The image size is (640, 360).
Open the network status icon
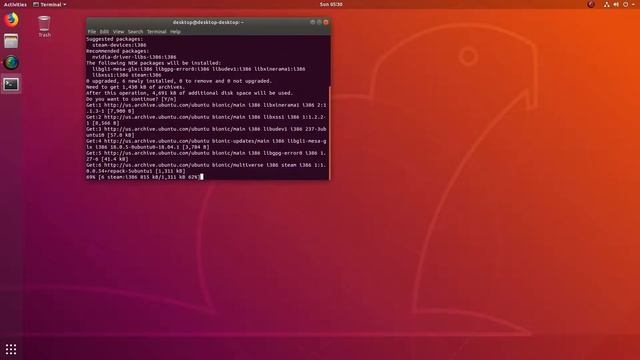pyautogui.click(x=607, y=4)
